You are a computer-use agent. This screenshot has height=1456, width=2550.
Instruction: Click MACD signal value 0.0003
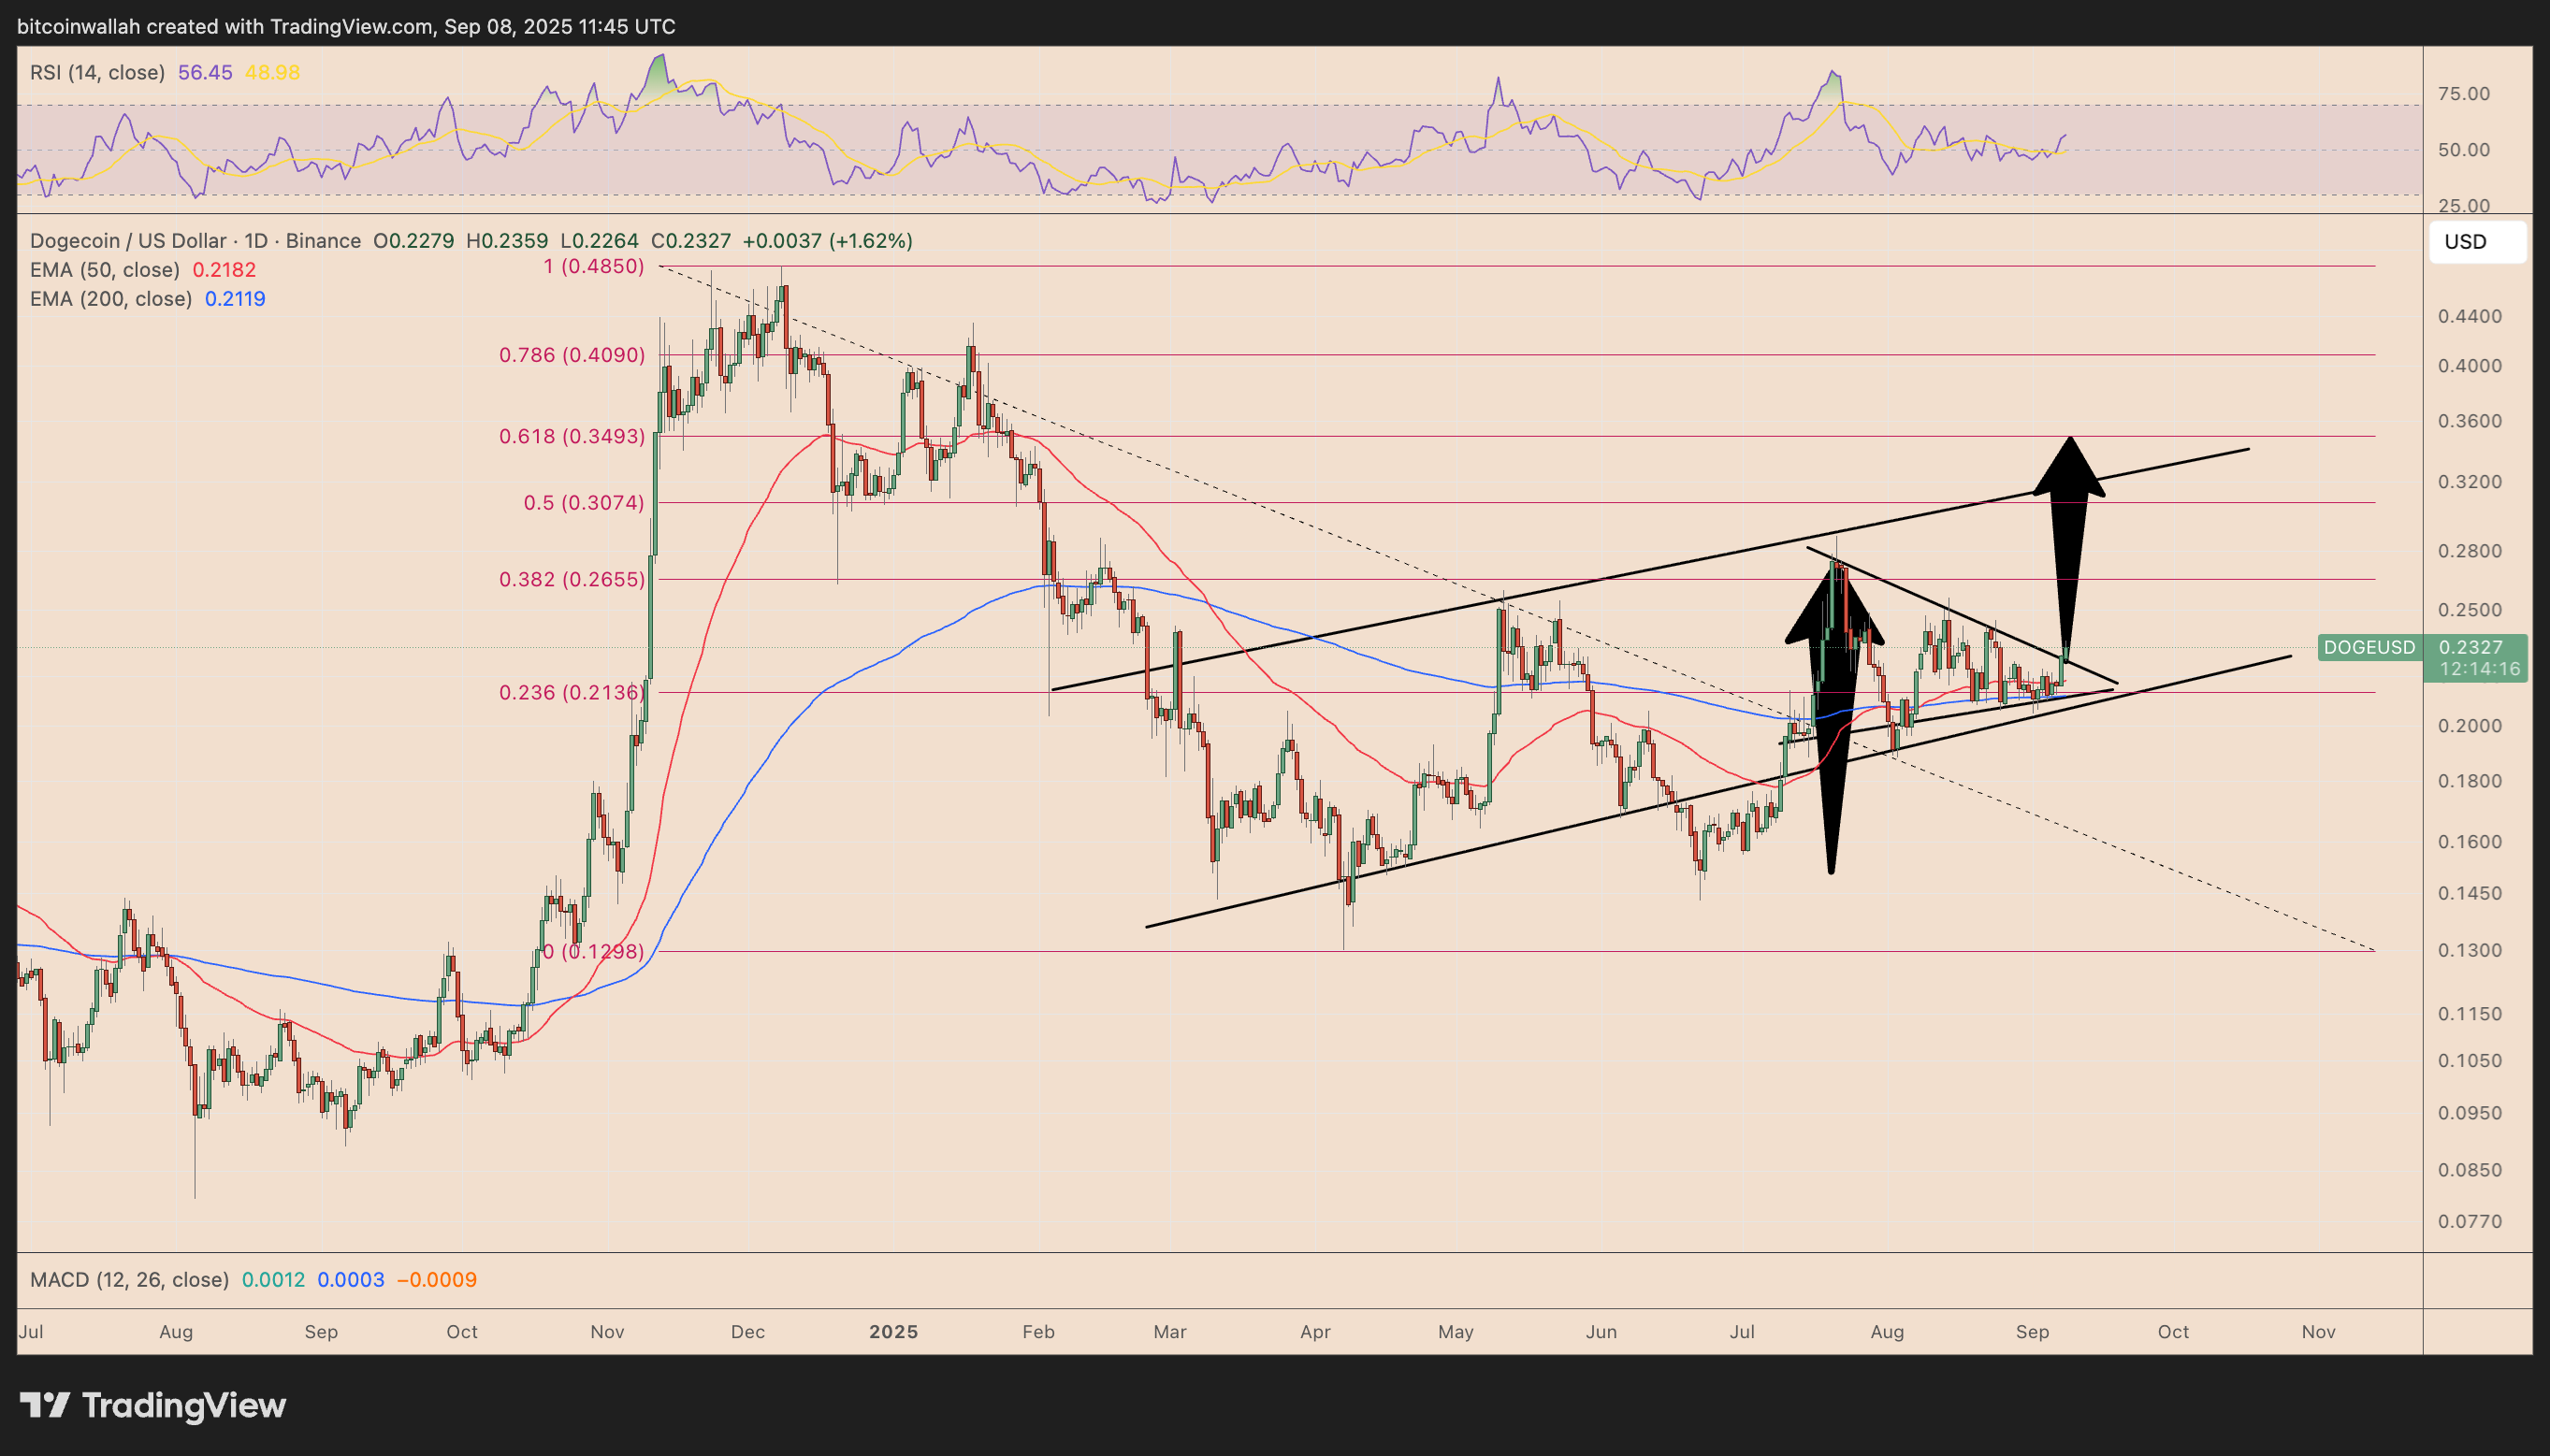pyautogui.click(x=351, y=1280)
